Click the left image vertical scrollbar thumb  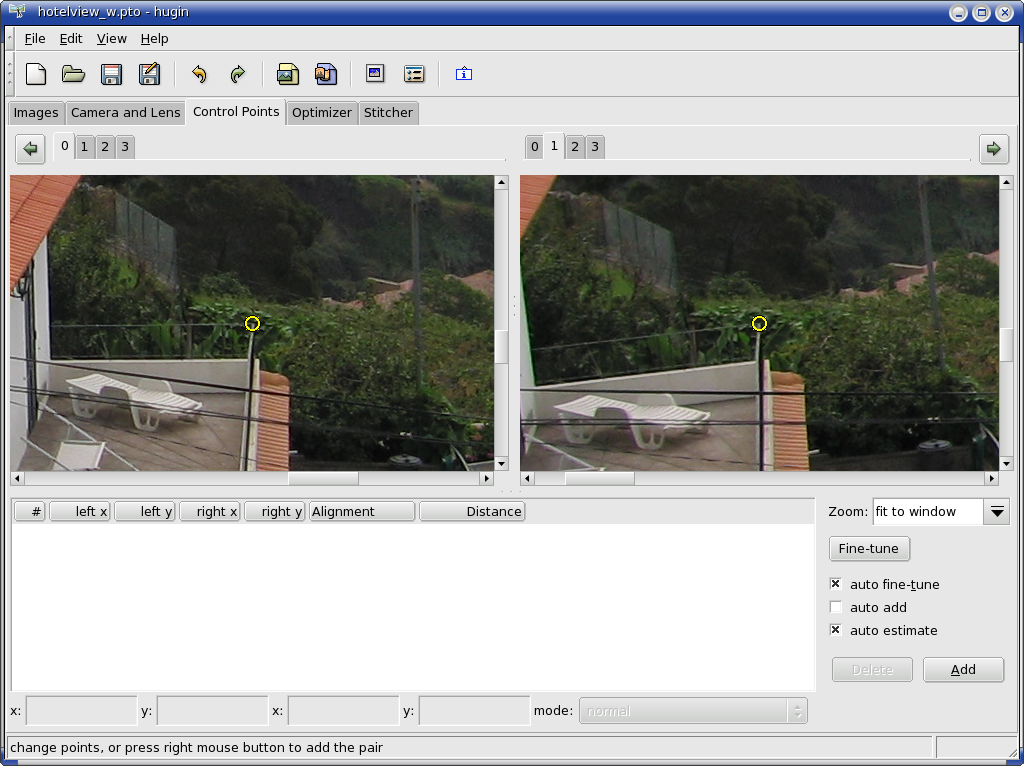pos(502,346)
